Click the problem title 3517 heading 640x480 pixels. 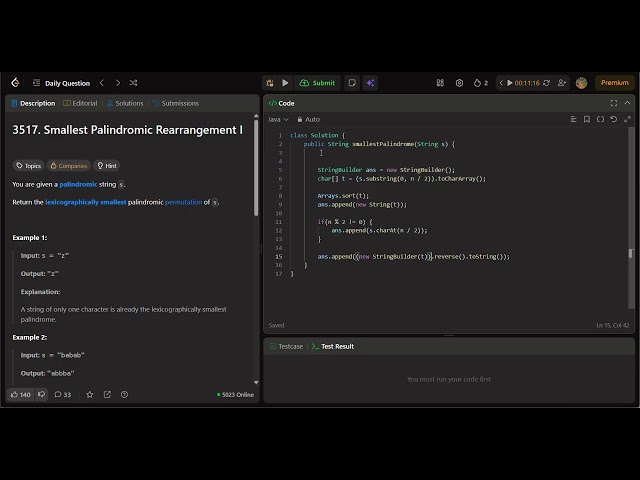[127, 130]
